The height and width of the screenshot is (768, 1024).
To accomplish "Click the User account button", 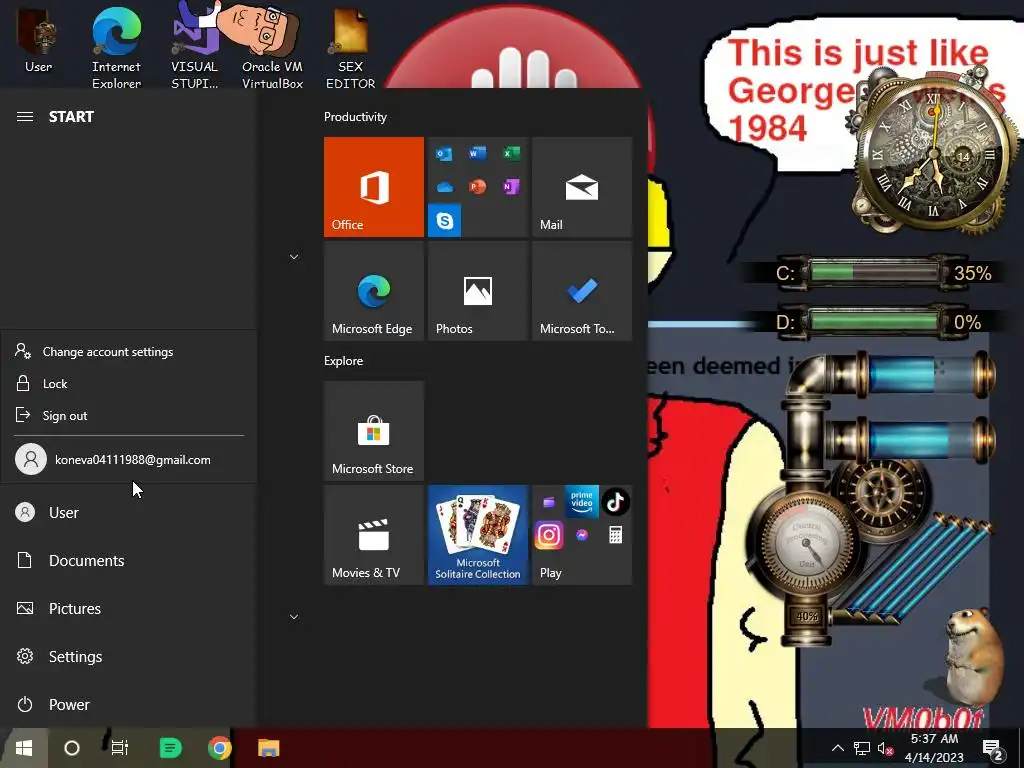I will pyautogui.click(x=128, y=513).
